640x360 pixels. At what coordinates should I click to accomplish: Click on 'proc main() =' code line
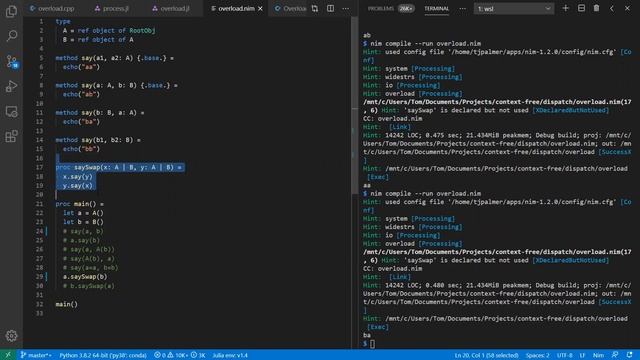point(80,204)
